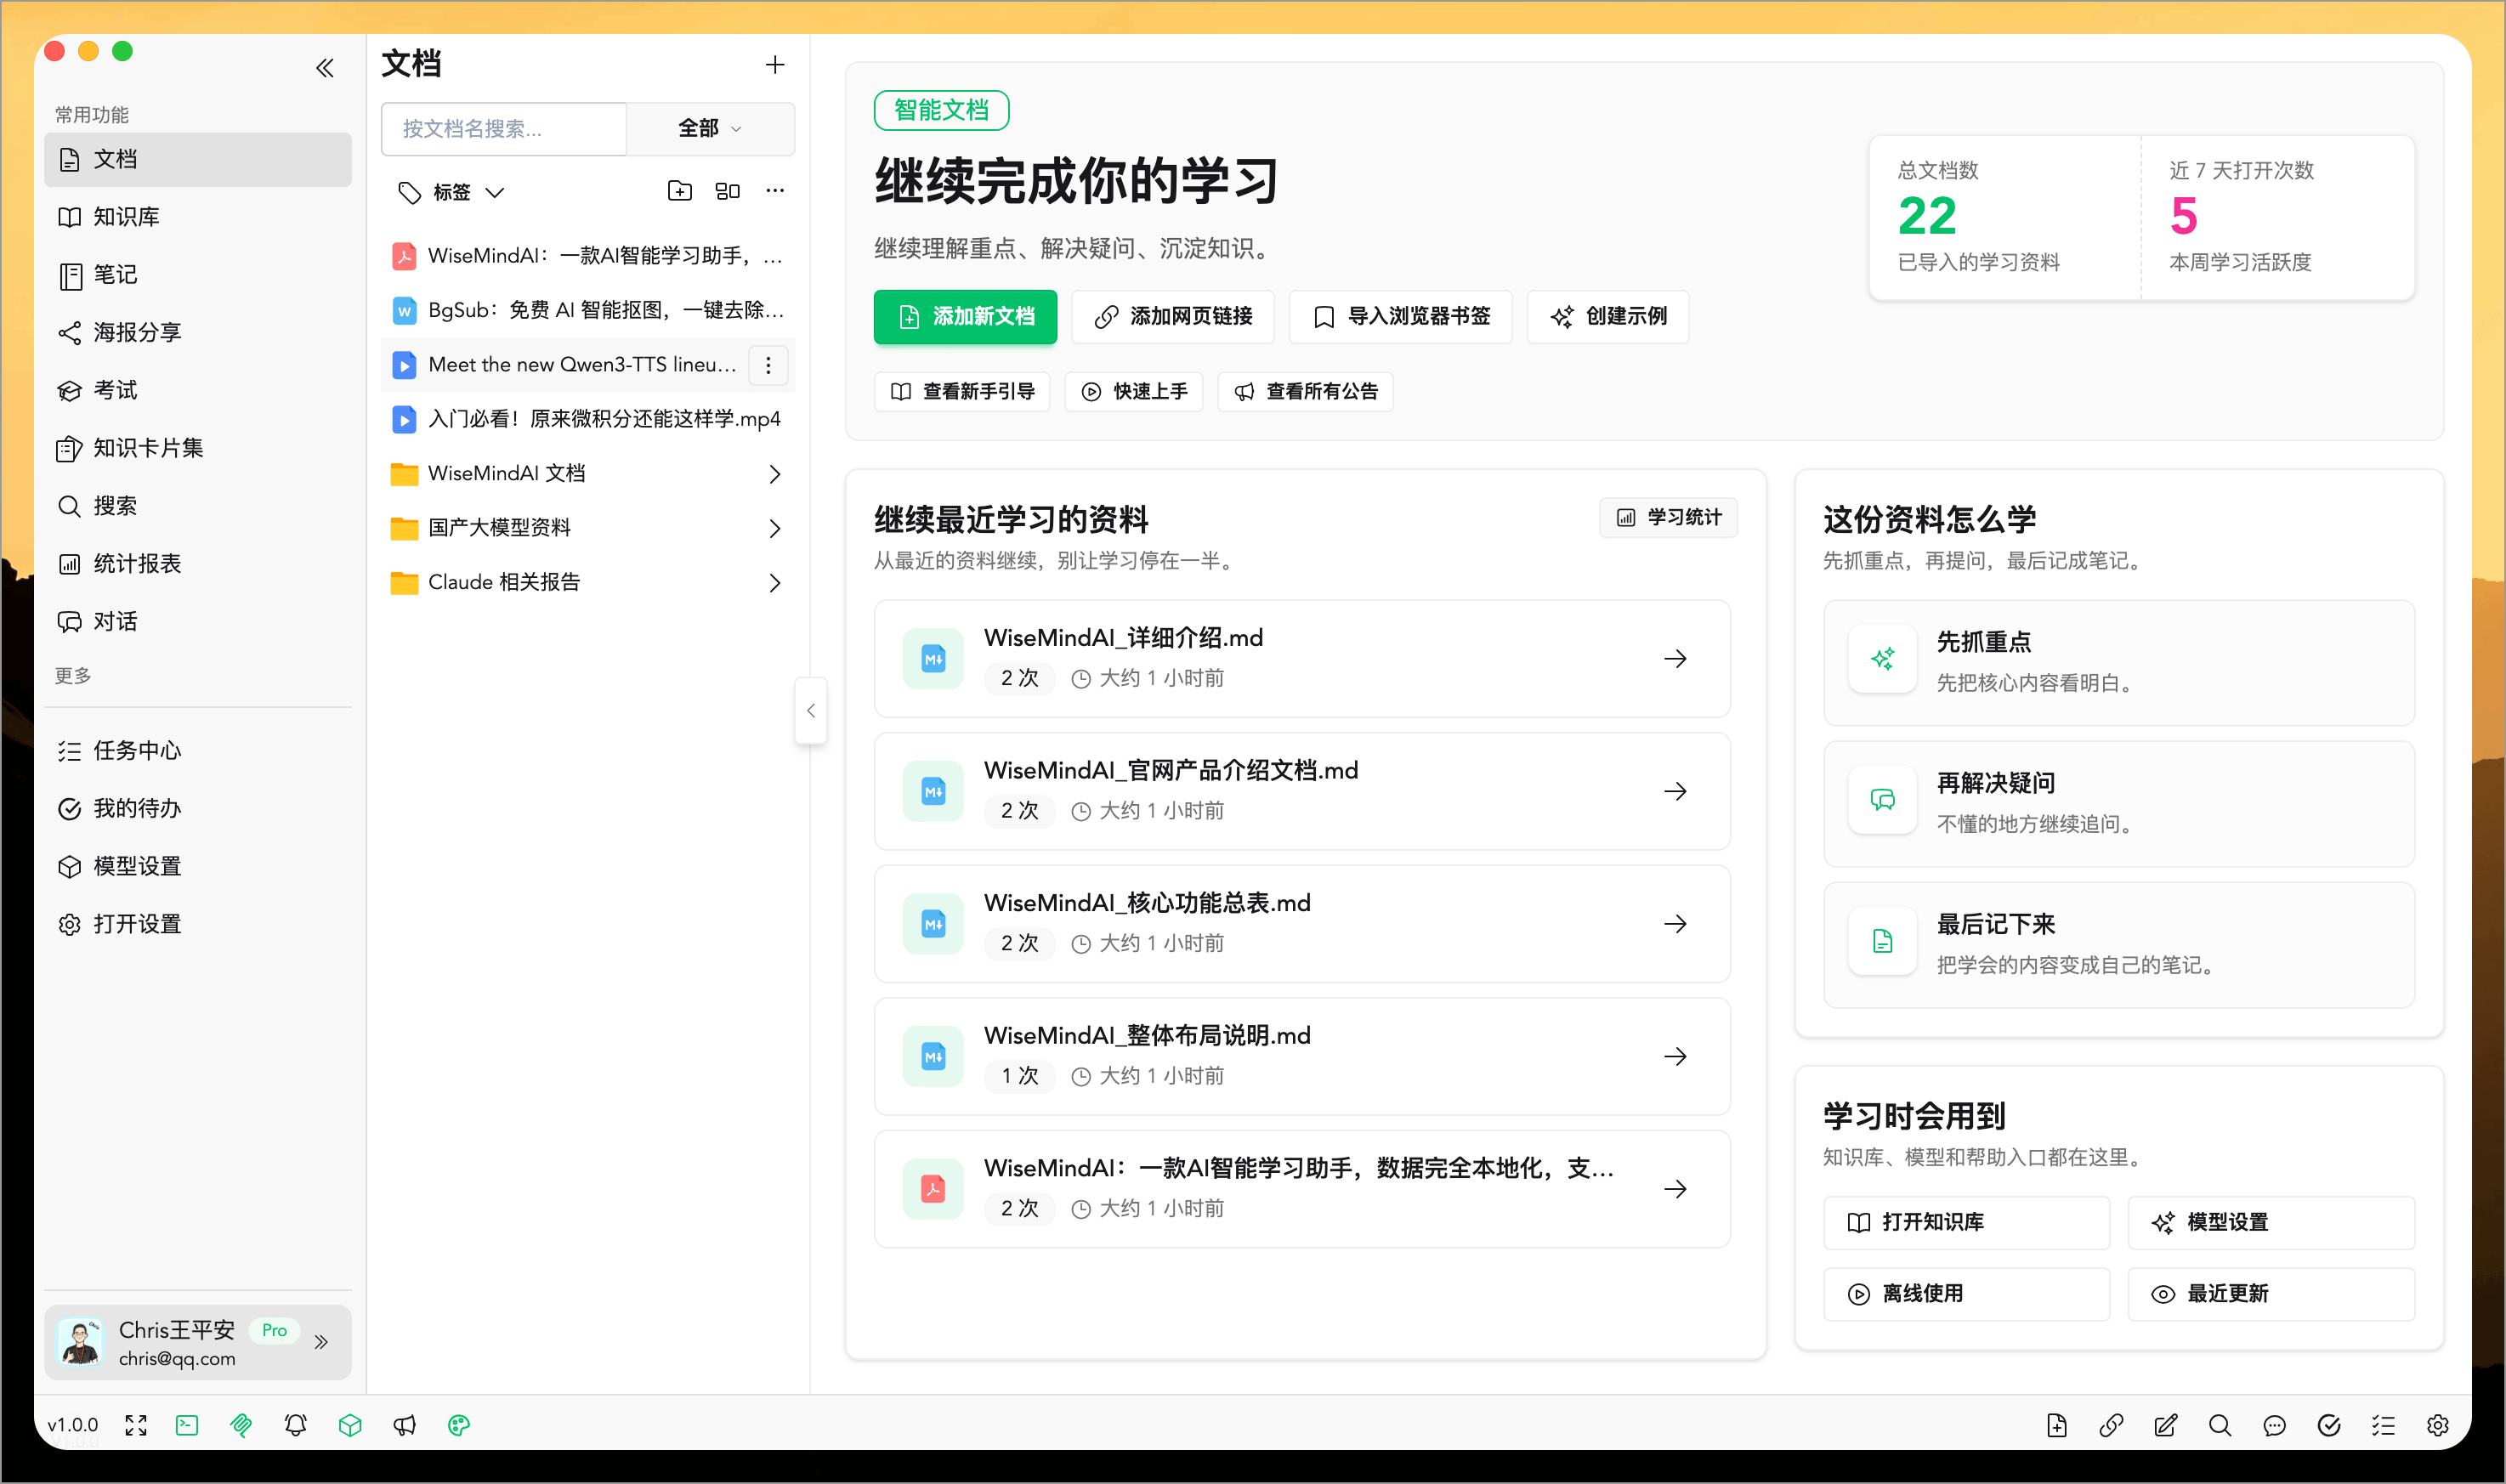Open the 全部 filter dropdown
This screenshot has width=2506, height=1484.
(710, 129)
